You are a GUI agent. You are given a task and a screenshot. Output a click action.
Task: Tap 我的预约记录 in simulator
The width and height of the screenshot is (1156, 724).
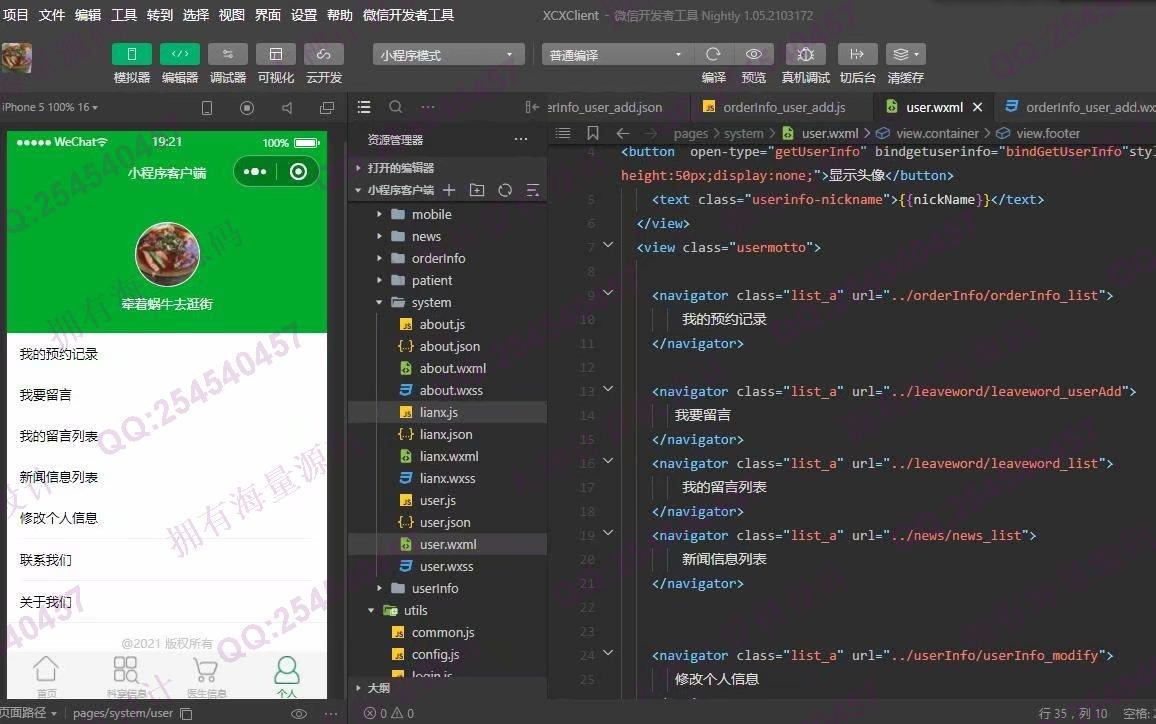(58, 355)
